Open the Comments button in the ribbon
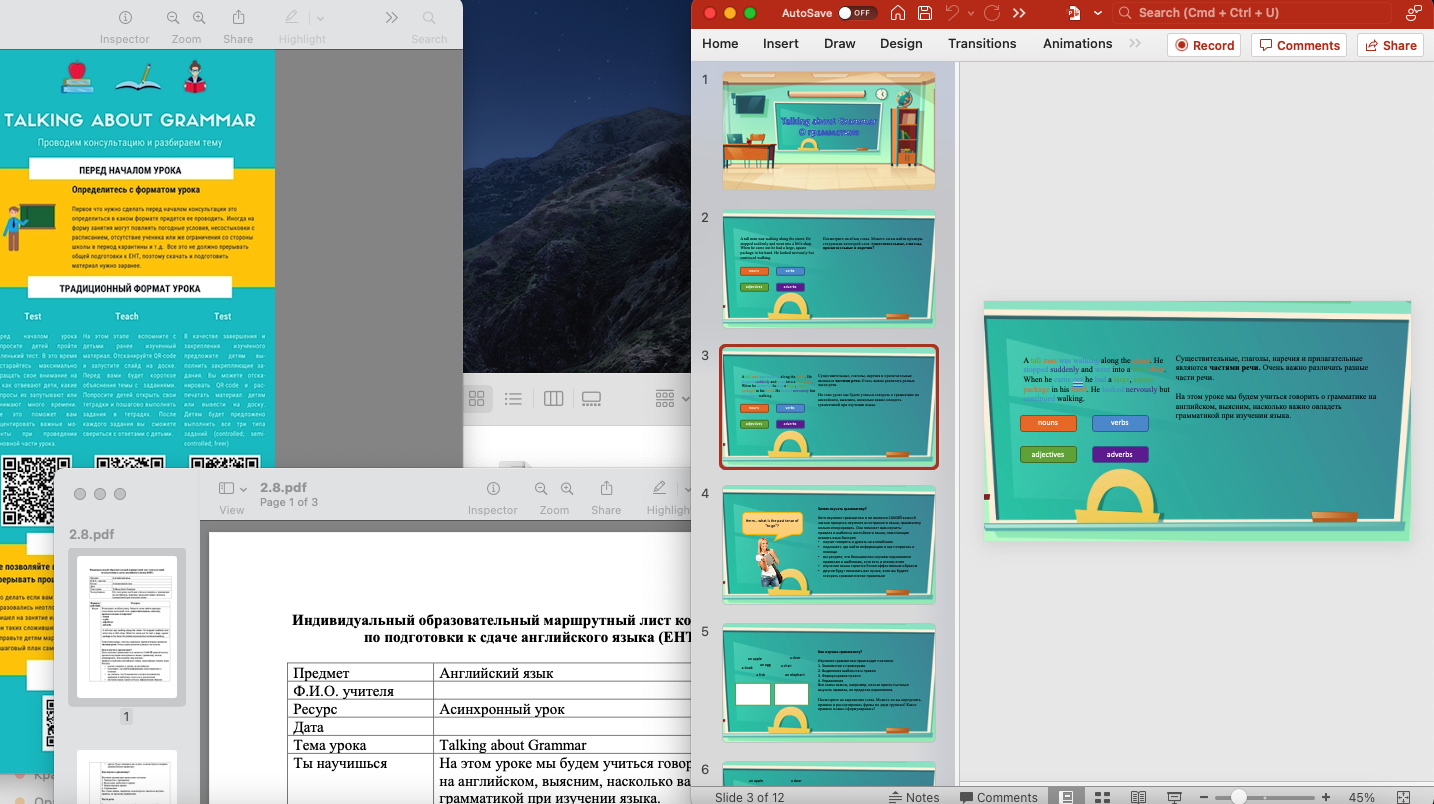Image resolution: width=1434 pixels, height=804 pixels. point(1300,45)
